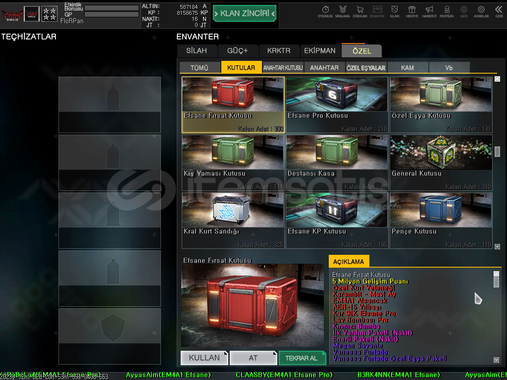
Task: Select the TÜMÜ sub-tab filter
Action: point(199,68)
